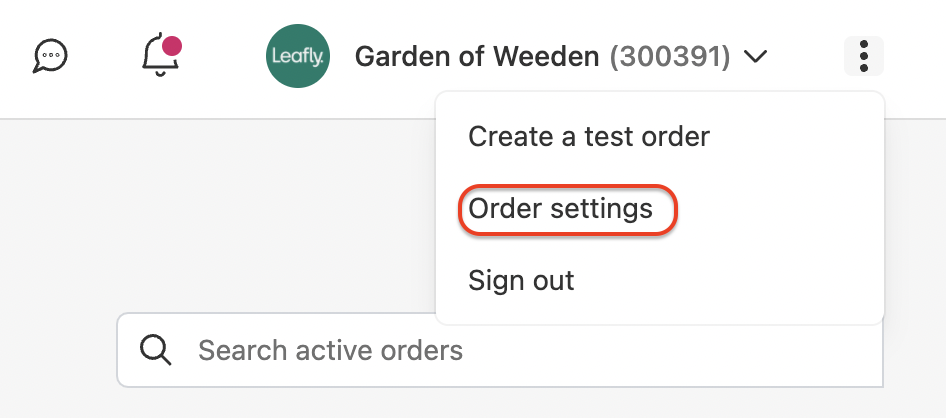946x418 pixels.
Task: Click the bell clapper below the bell
Action: point(159,74)
